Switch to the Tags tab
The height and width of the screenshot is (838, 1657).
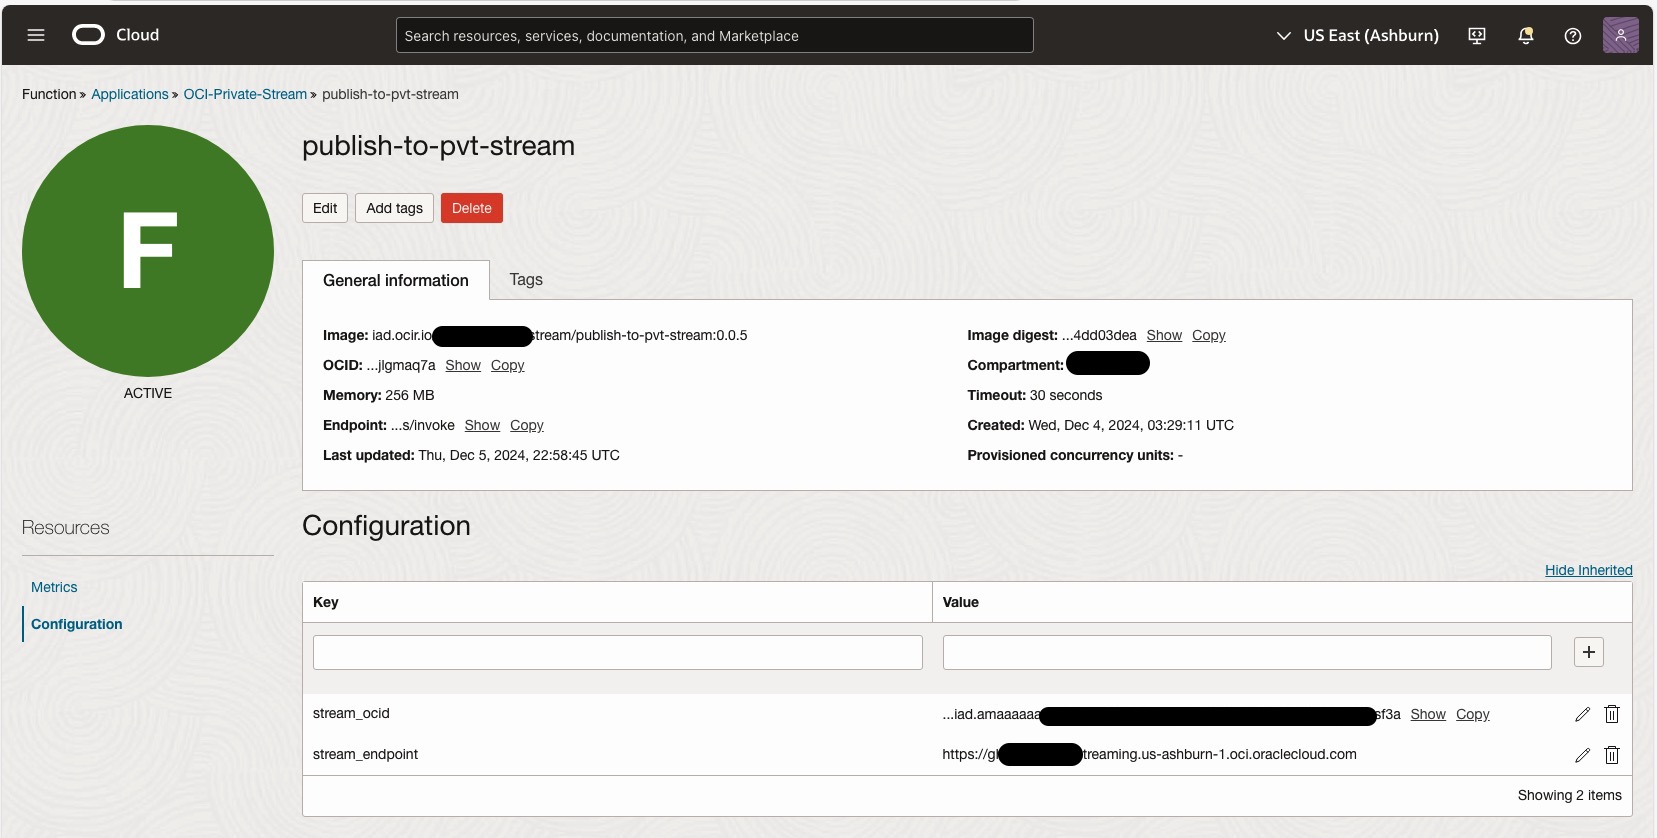point(526,280)
